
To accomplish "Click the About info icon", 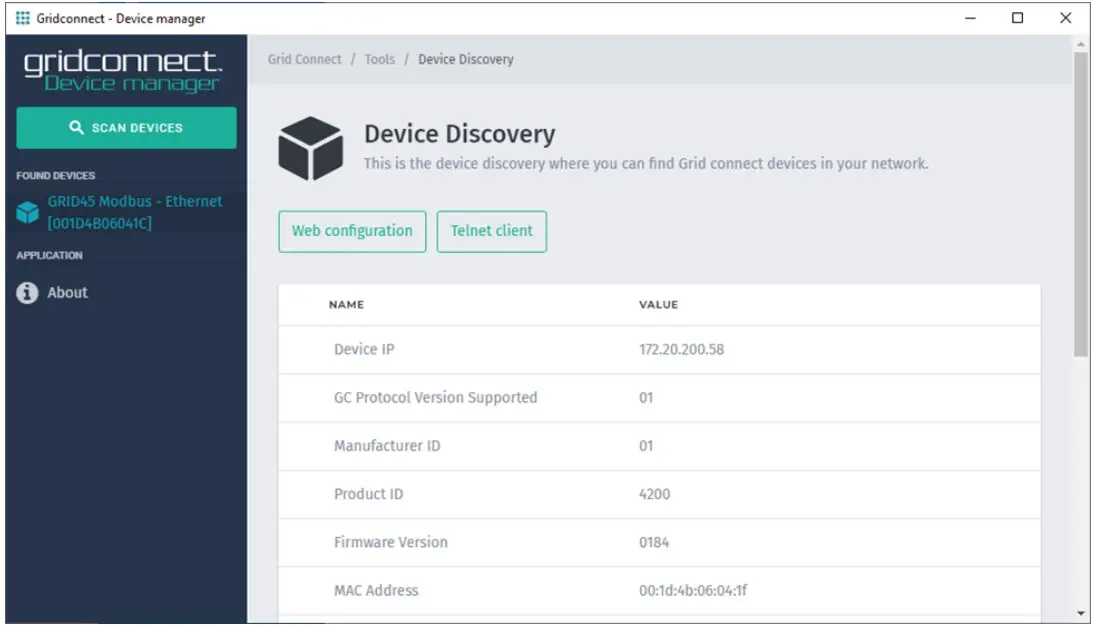I will (x=27, y=293).
